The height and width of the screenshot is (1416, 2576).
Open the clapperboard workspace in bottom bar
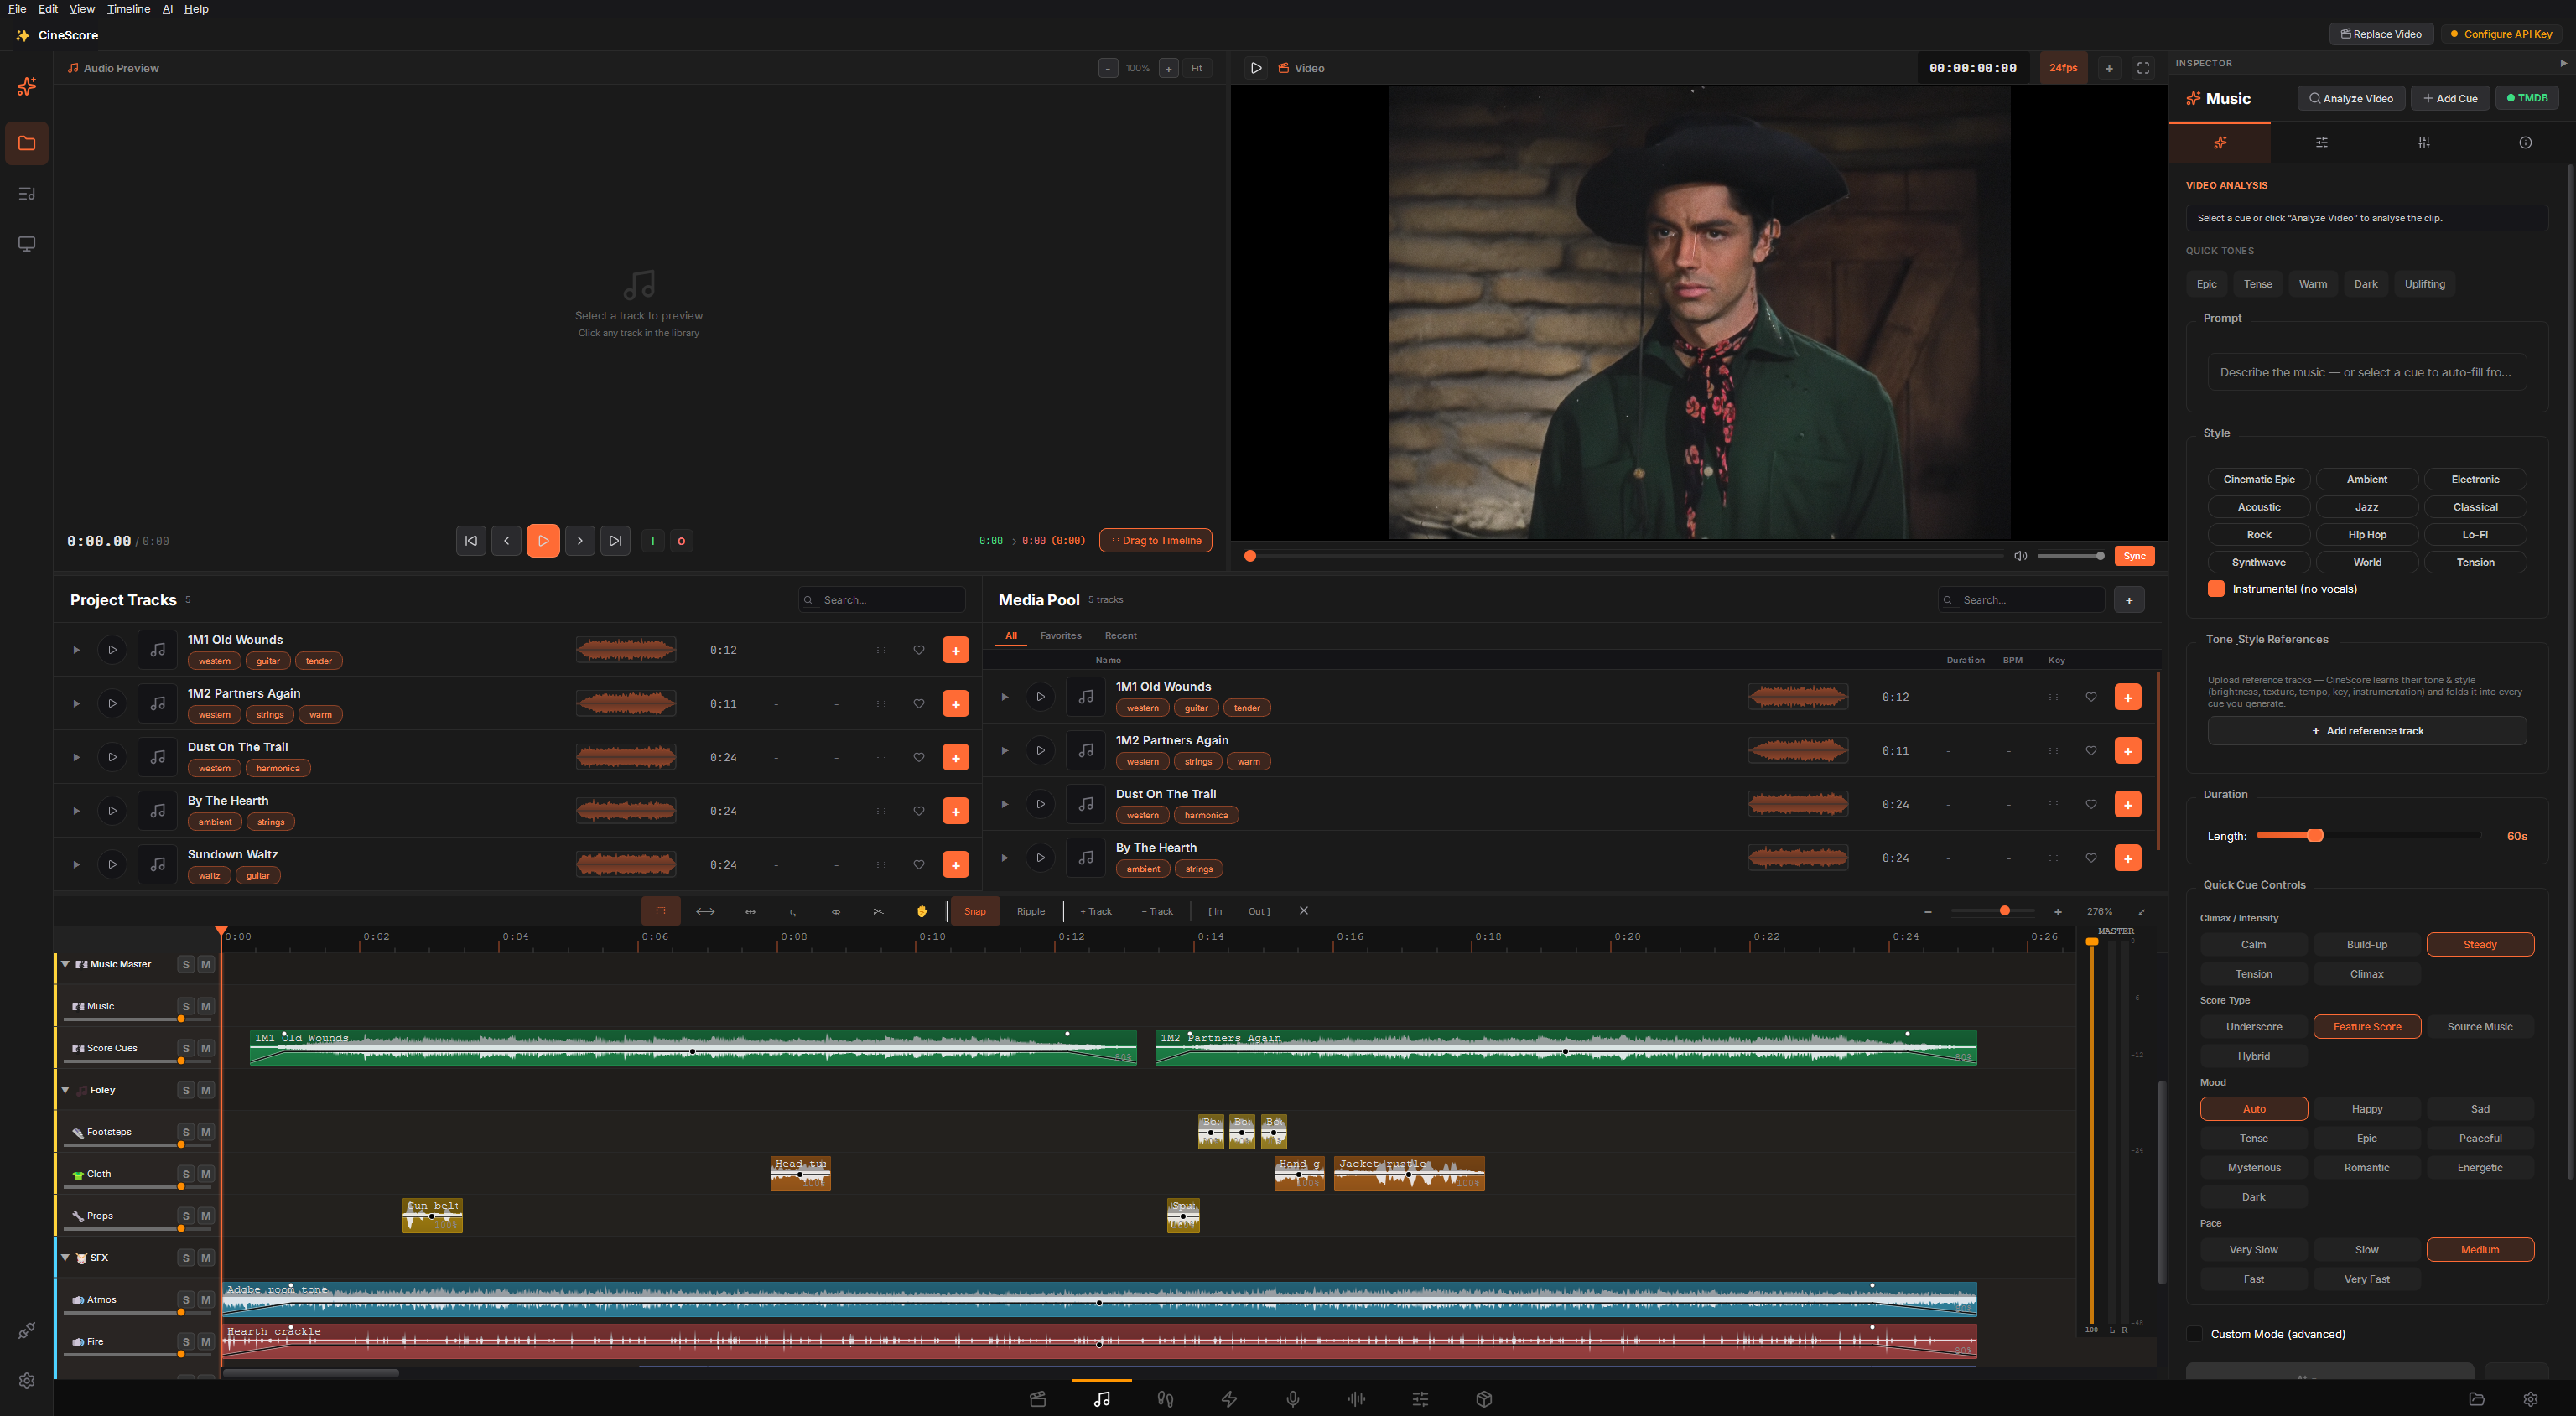tap(1038, 1399)
